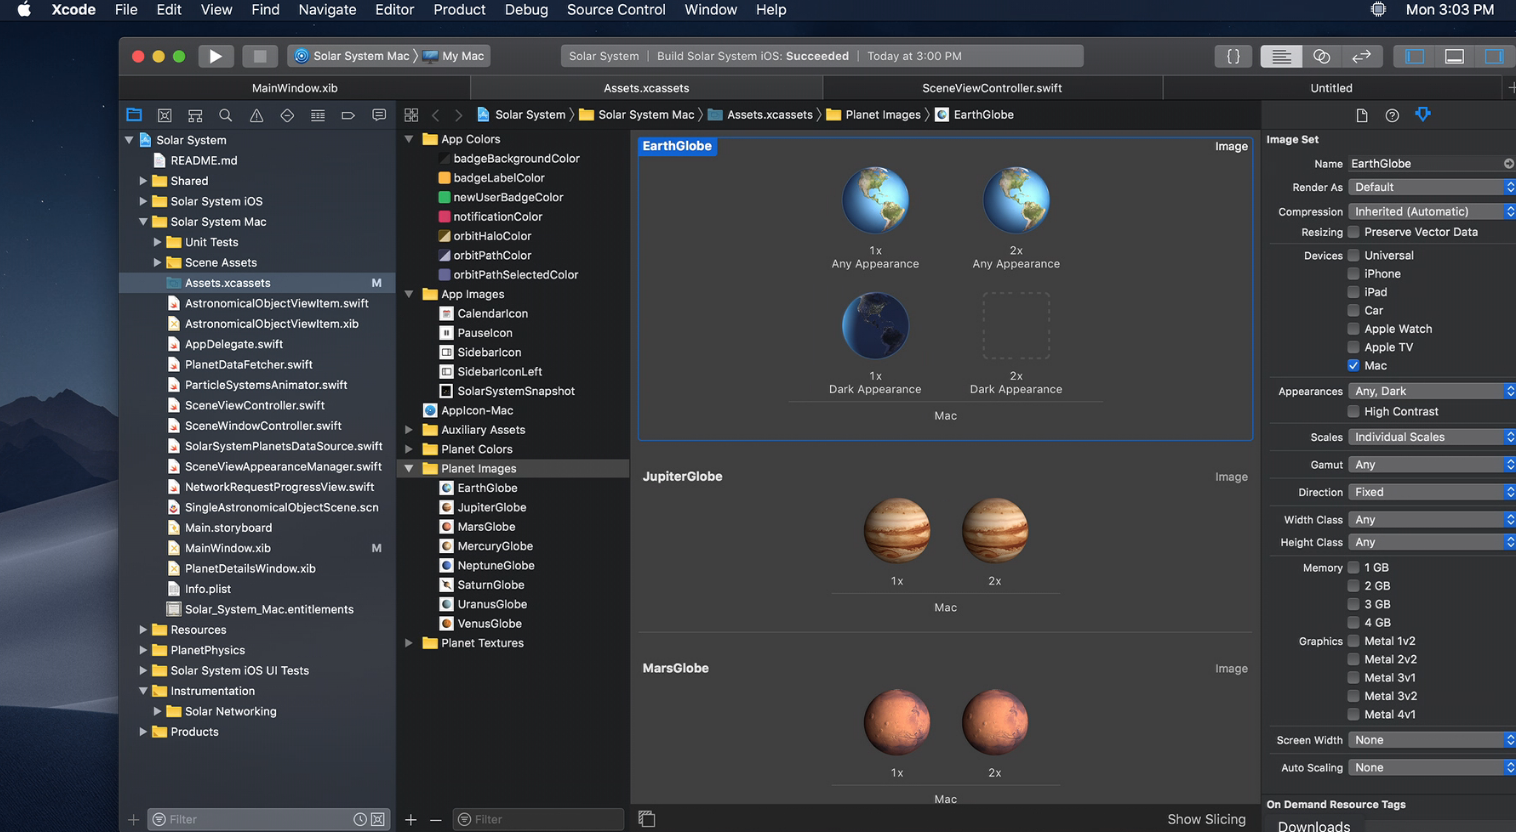Expand the Planet Textures folder
1516x832 pixels.
(x=409, y=643)
